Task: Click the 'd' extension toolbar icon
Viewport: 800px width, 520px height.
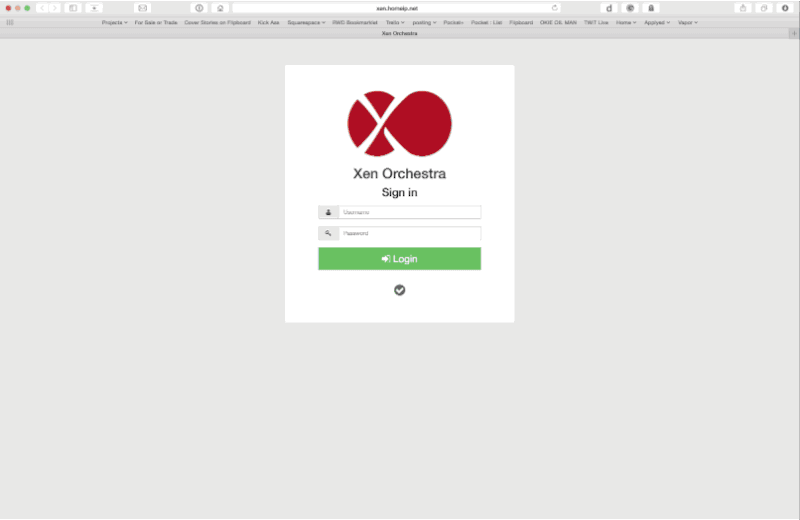Action: 609,8
